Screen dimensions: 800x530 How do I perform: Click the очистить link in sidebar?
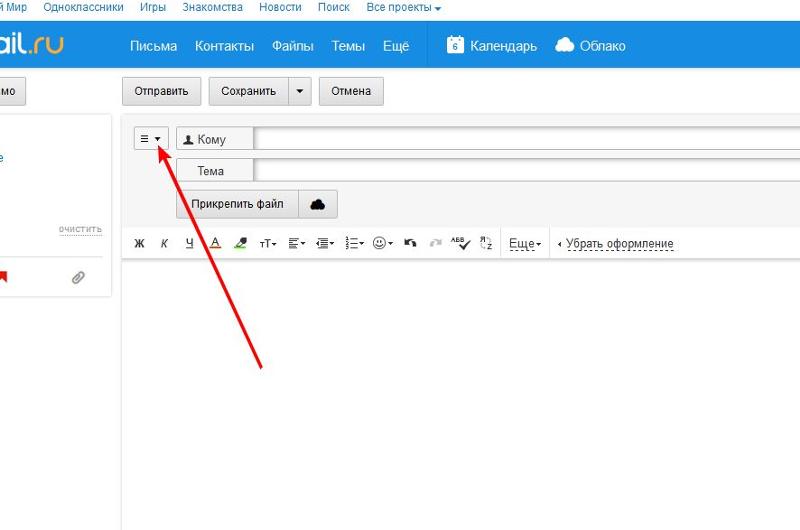point(80,229)
